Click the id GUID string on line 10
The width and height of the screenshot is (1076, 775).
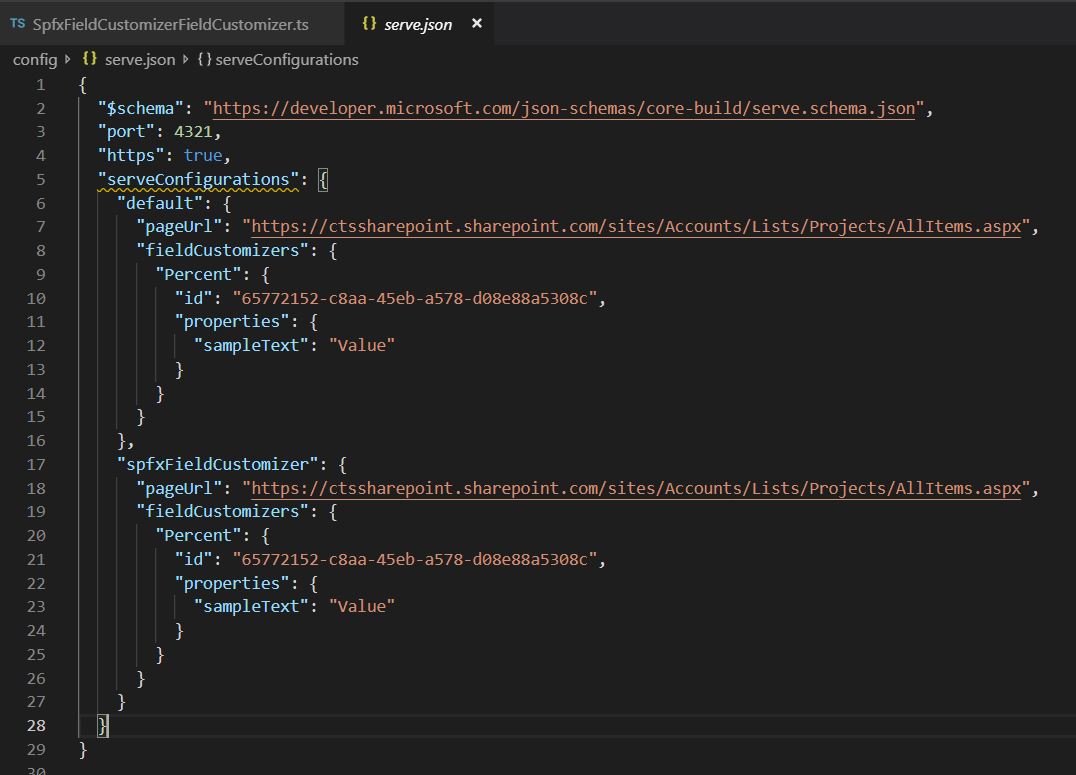(414, 299)
